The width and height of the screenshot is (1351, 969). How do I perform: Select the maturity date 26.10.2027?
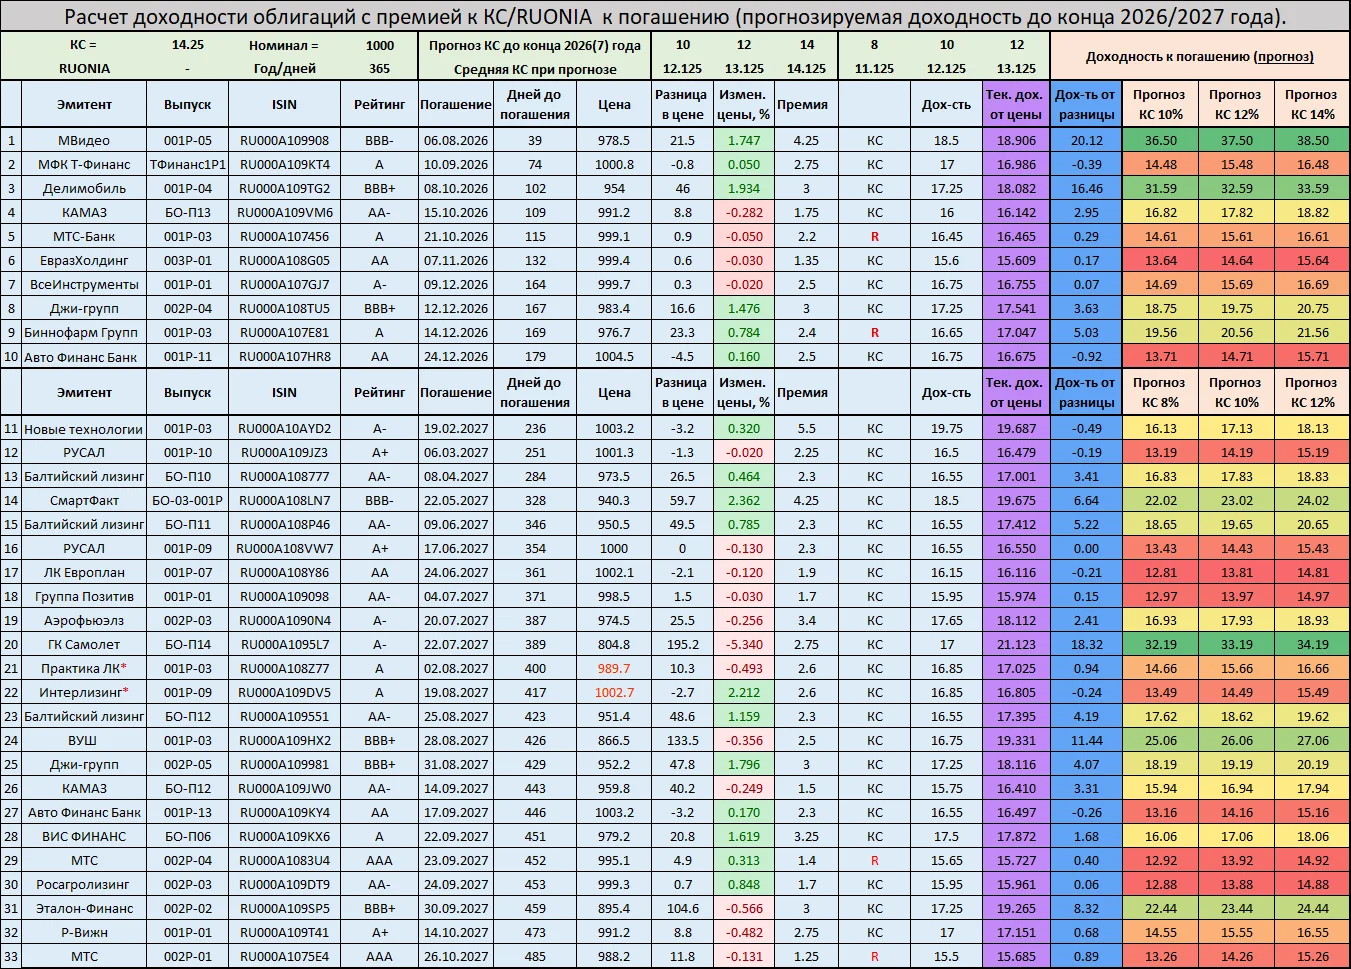456,957
